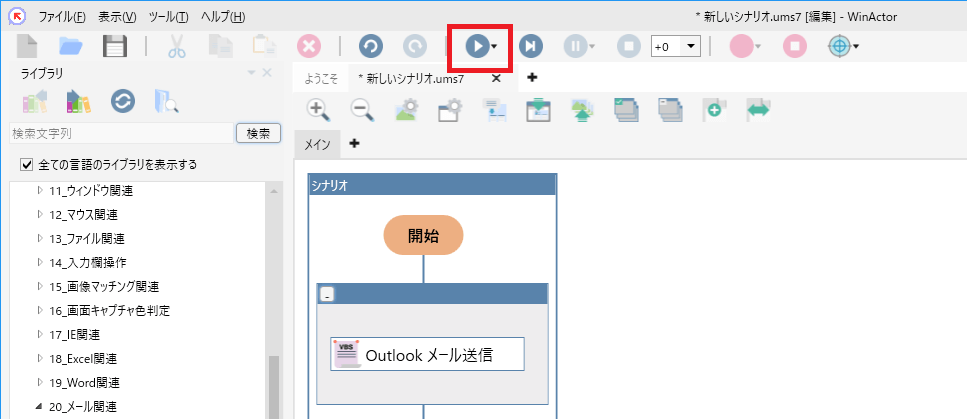Image resolution: width=967 pixels, height=419 pixels.
Task: Run the scenario with play button
Action: coord(477,46)
